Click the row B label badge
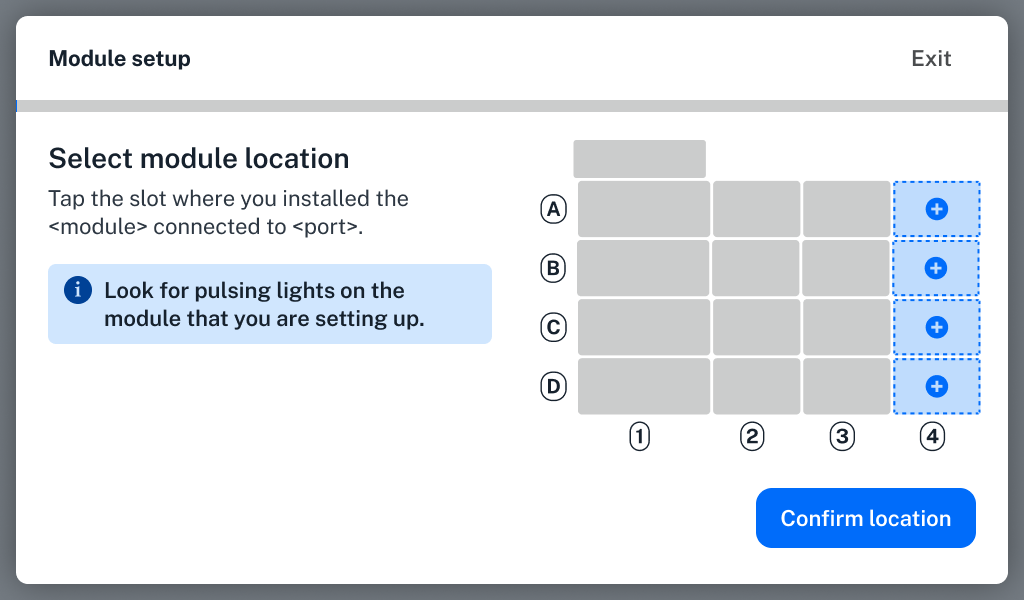This screenshot has width=1024, height=600. [x=553, y=268]
